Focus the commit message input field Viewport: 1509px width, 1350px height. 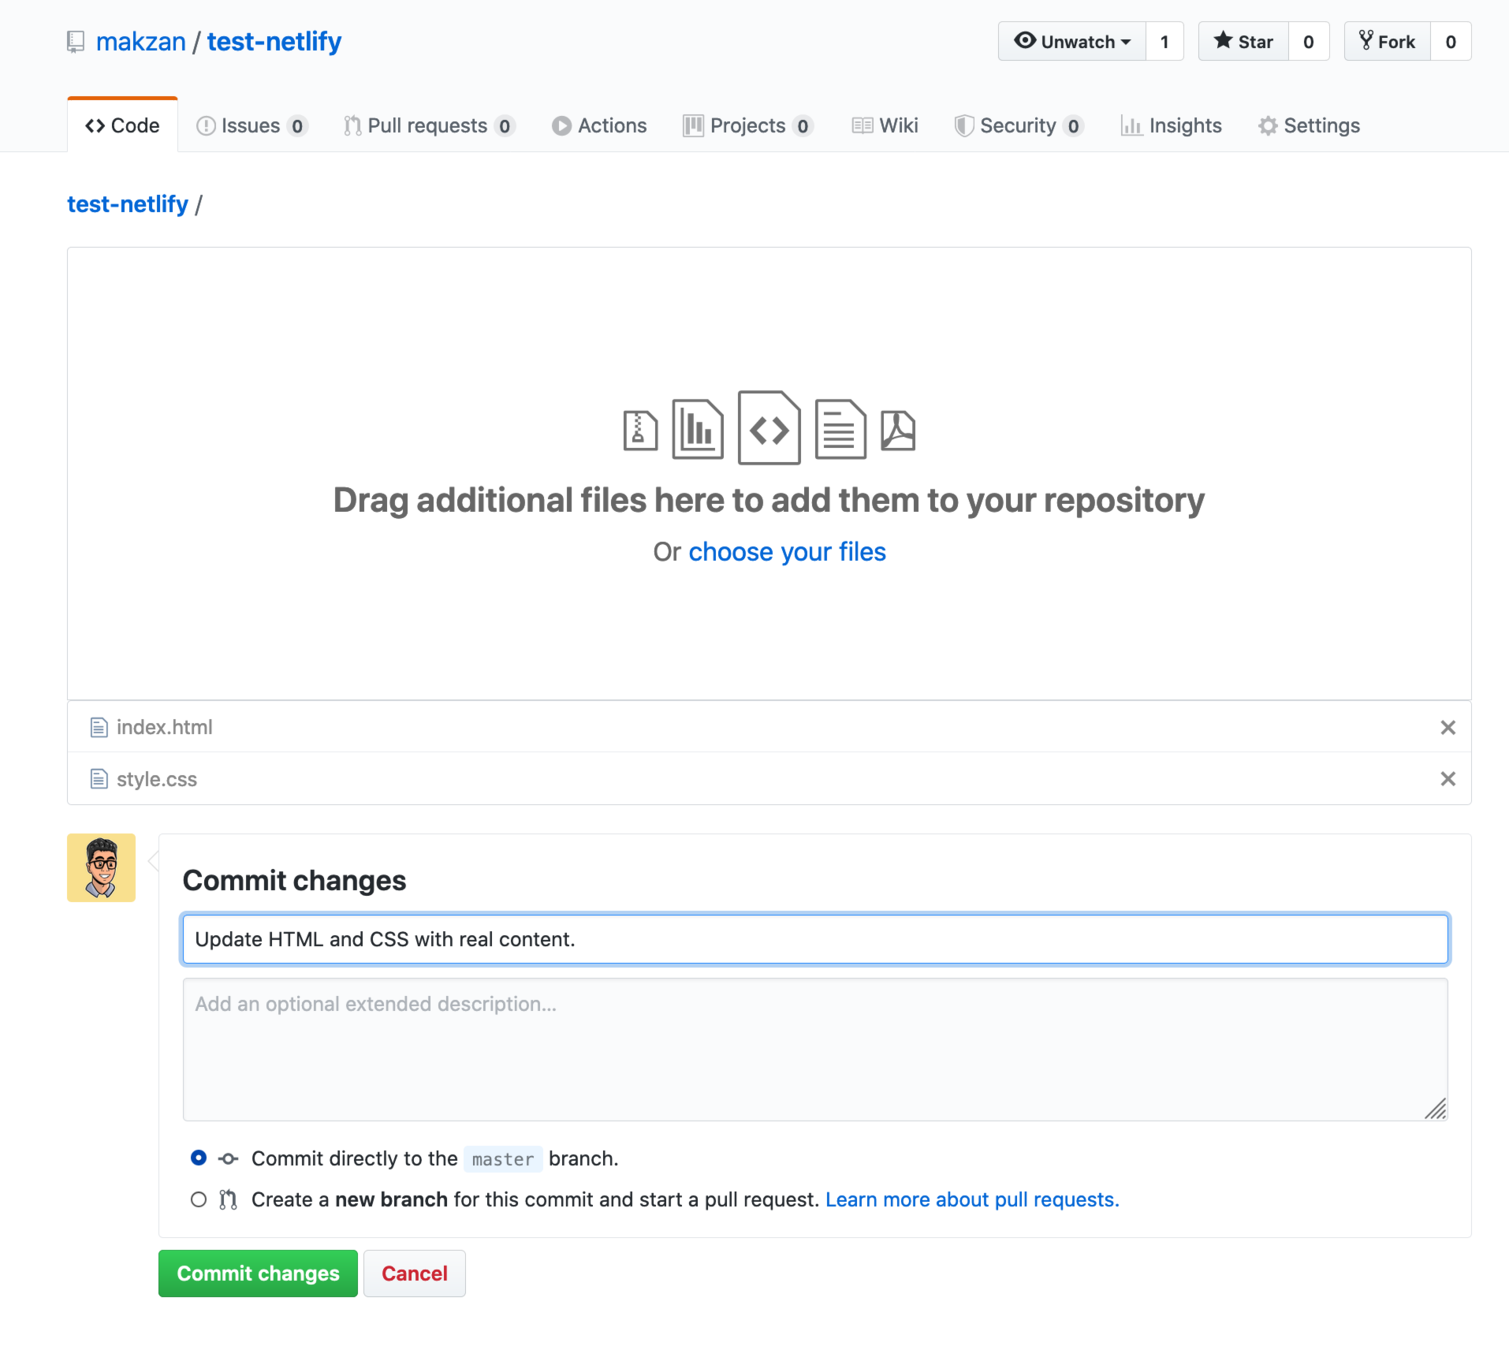815,939
